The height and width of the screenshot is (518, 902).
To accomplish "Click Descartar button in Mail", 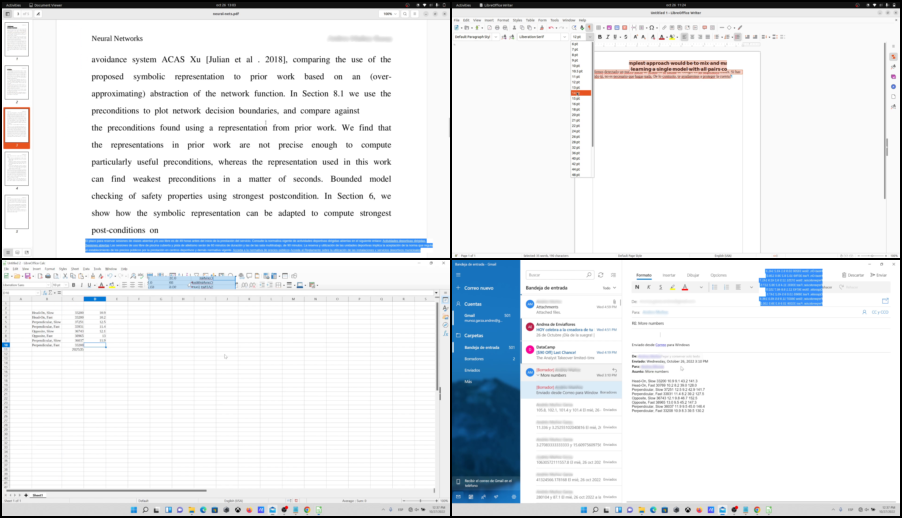I will 853,275.
